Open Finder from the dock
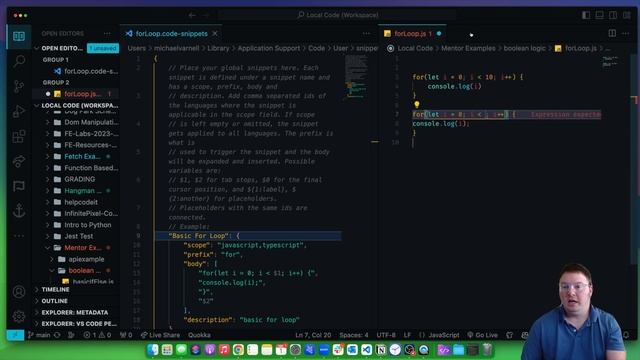Screen dimensions: 640x360 tap(153, 350)
